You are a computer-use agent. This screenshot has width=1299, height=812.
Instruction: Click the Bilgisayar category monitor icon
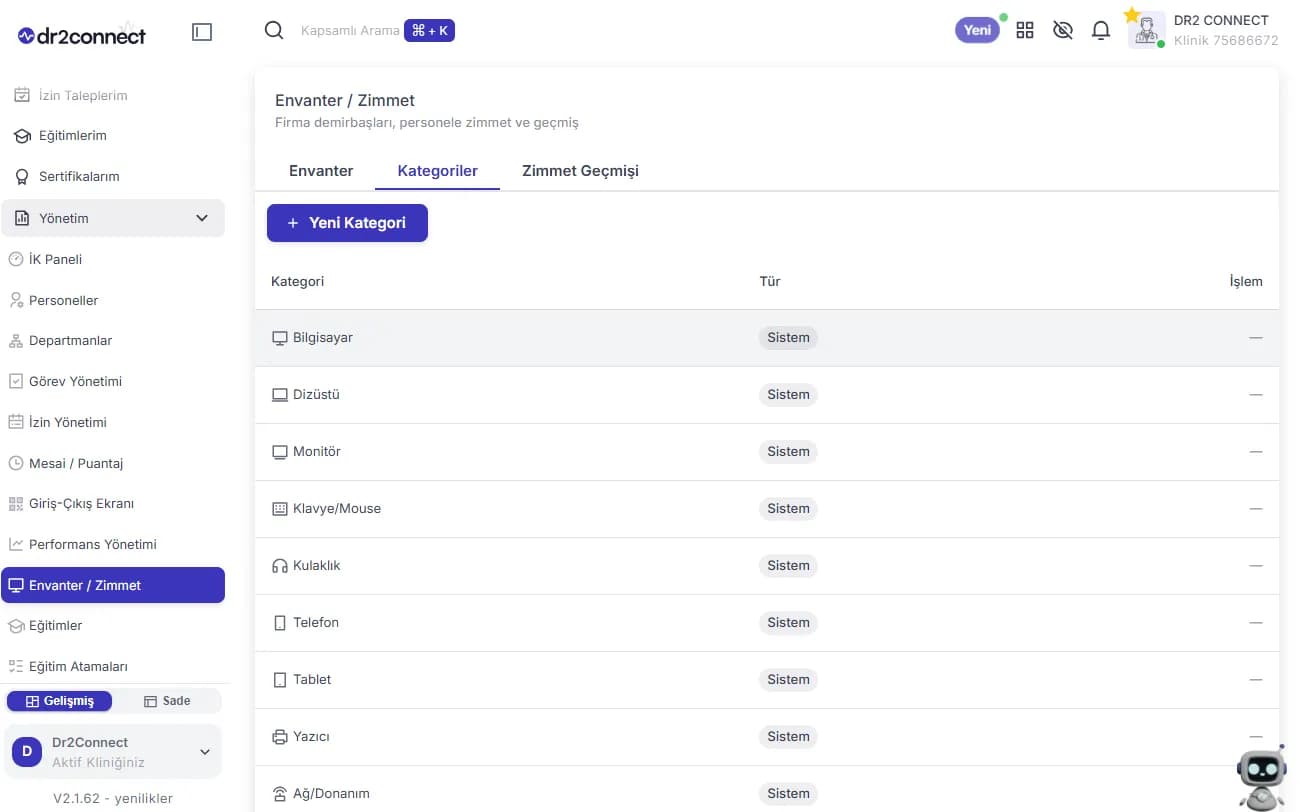pyautogui.click(x=280, y=338)
